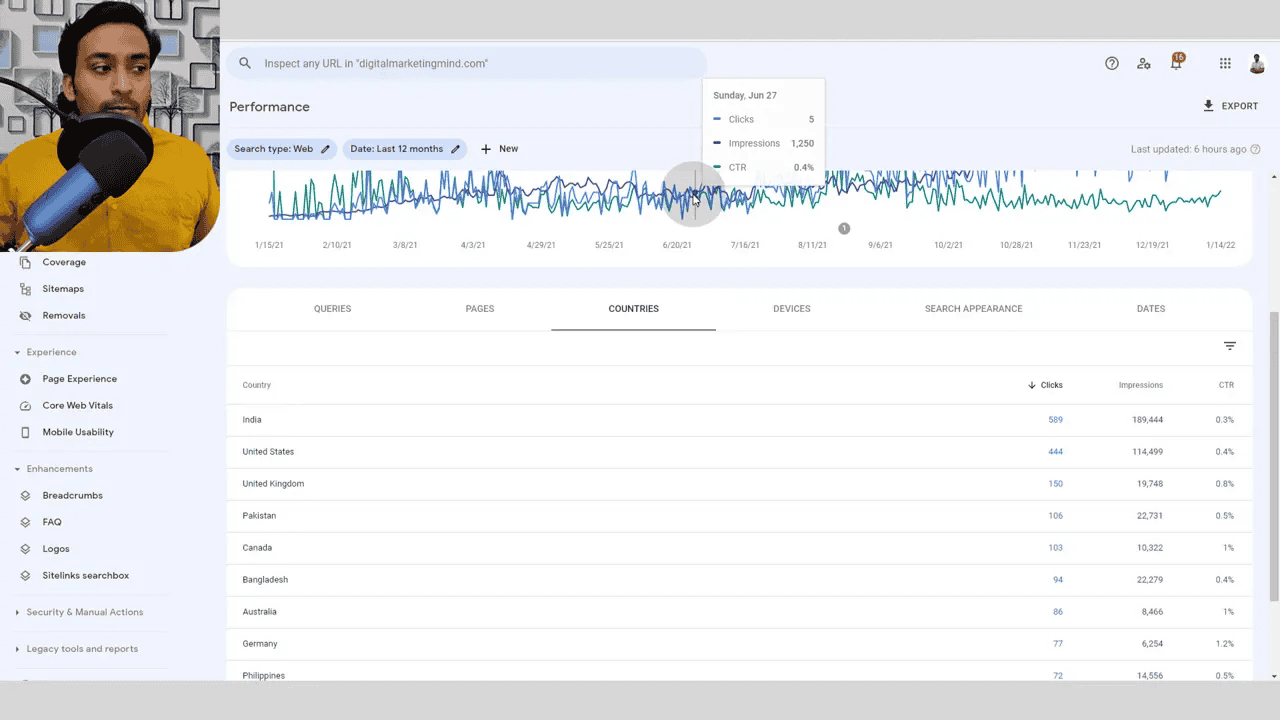The height and width of the screenshot is (720, 1280).
Task: Open the QUERIES tab
Action: pos(332,309)
